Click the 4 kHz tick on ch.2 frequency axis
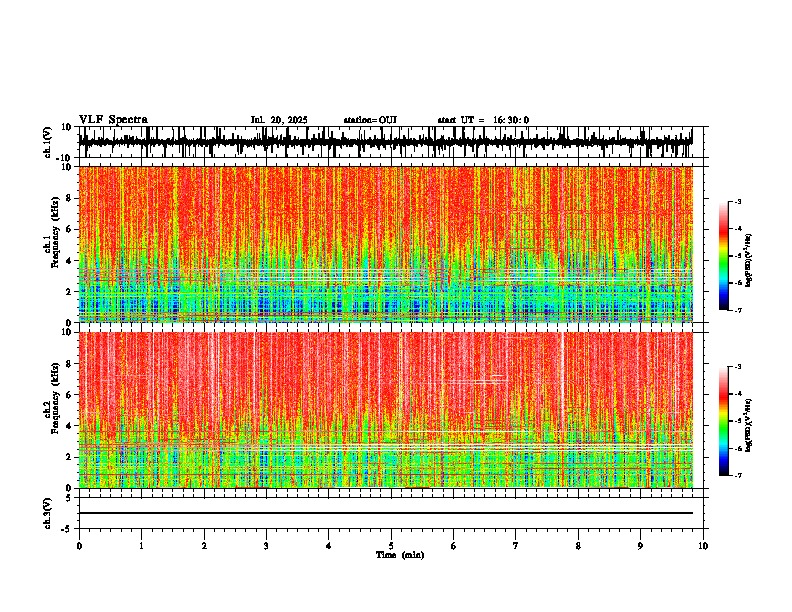 [x=69, y=426]
